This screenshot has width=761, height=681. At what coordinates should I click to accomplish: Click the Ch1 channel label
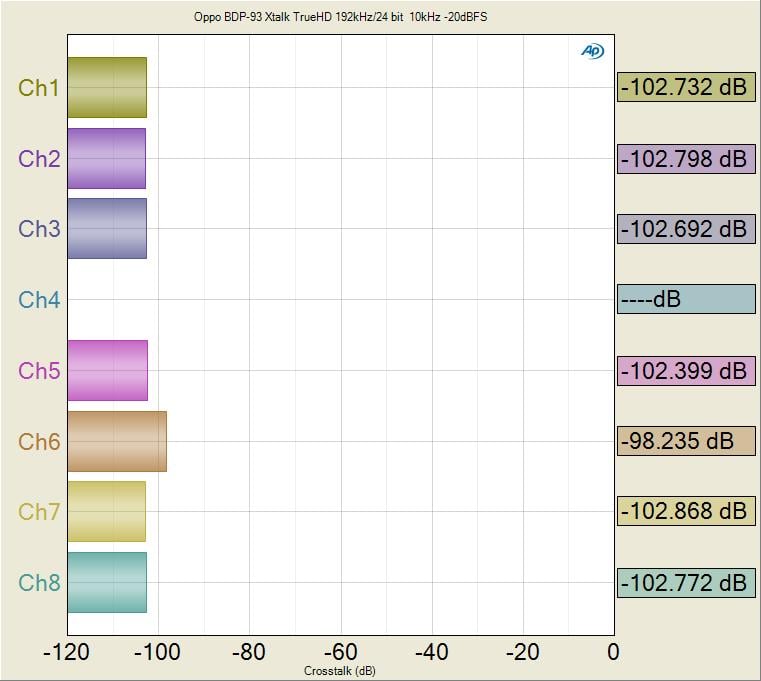click(39, 88)
